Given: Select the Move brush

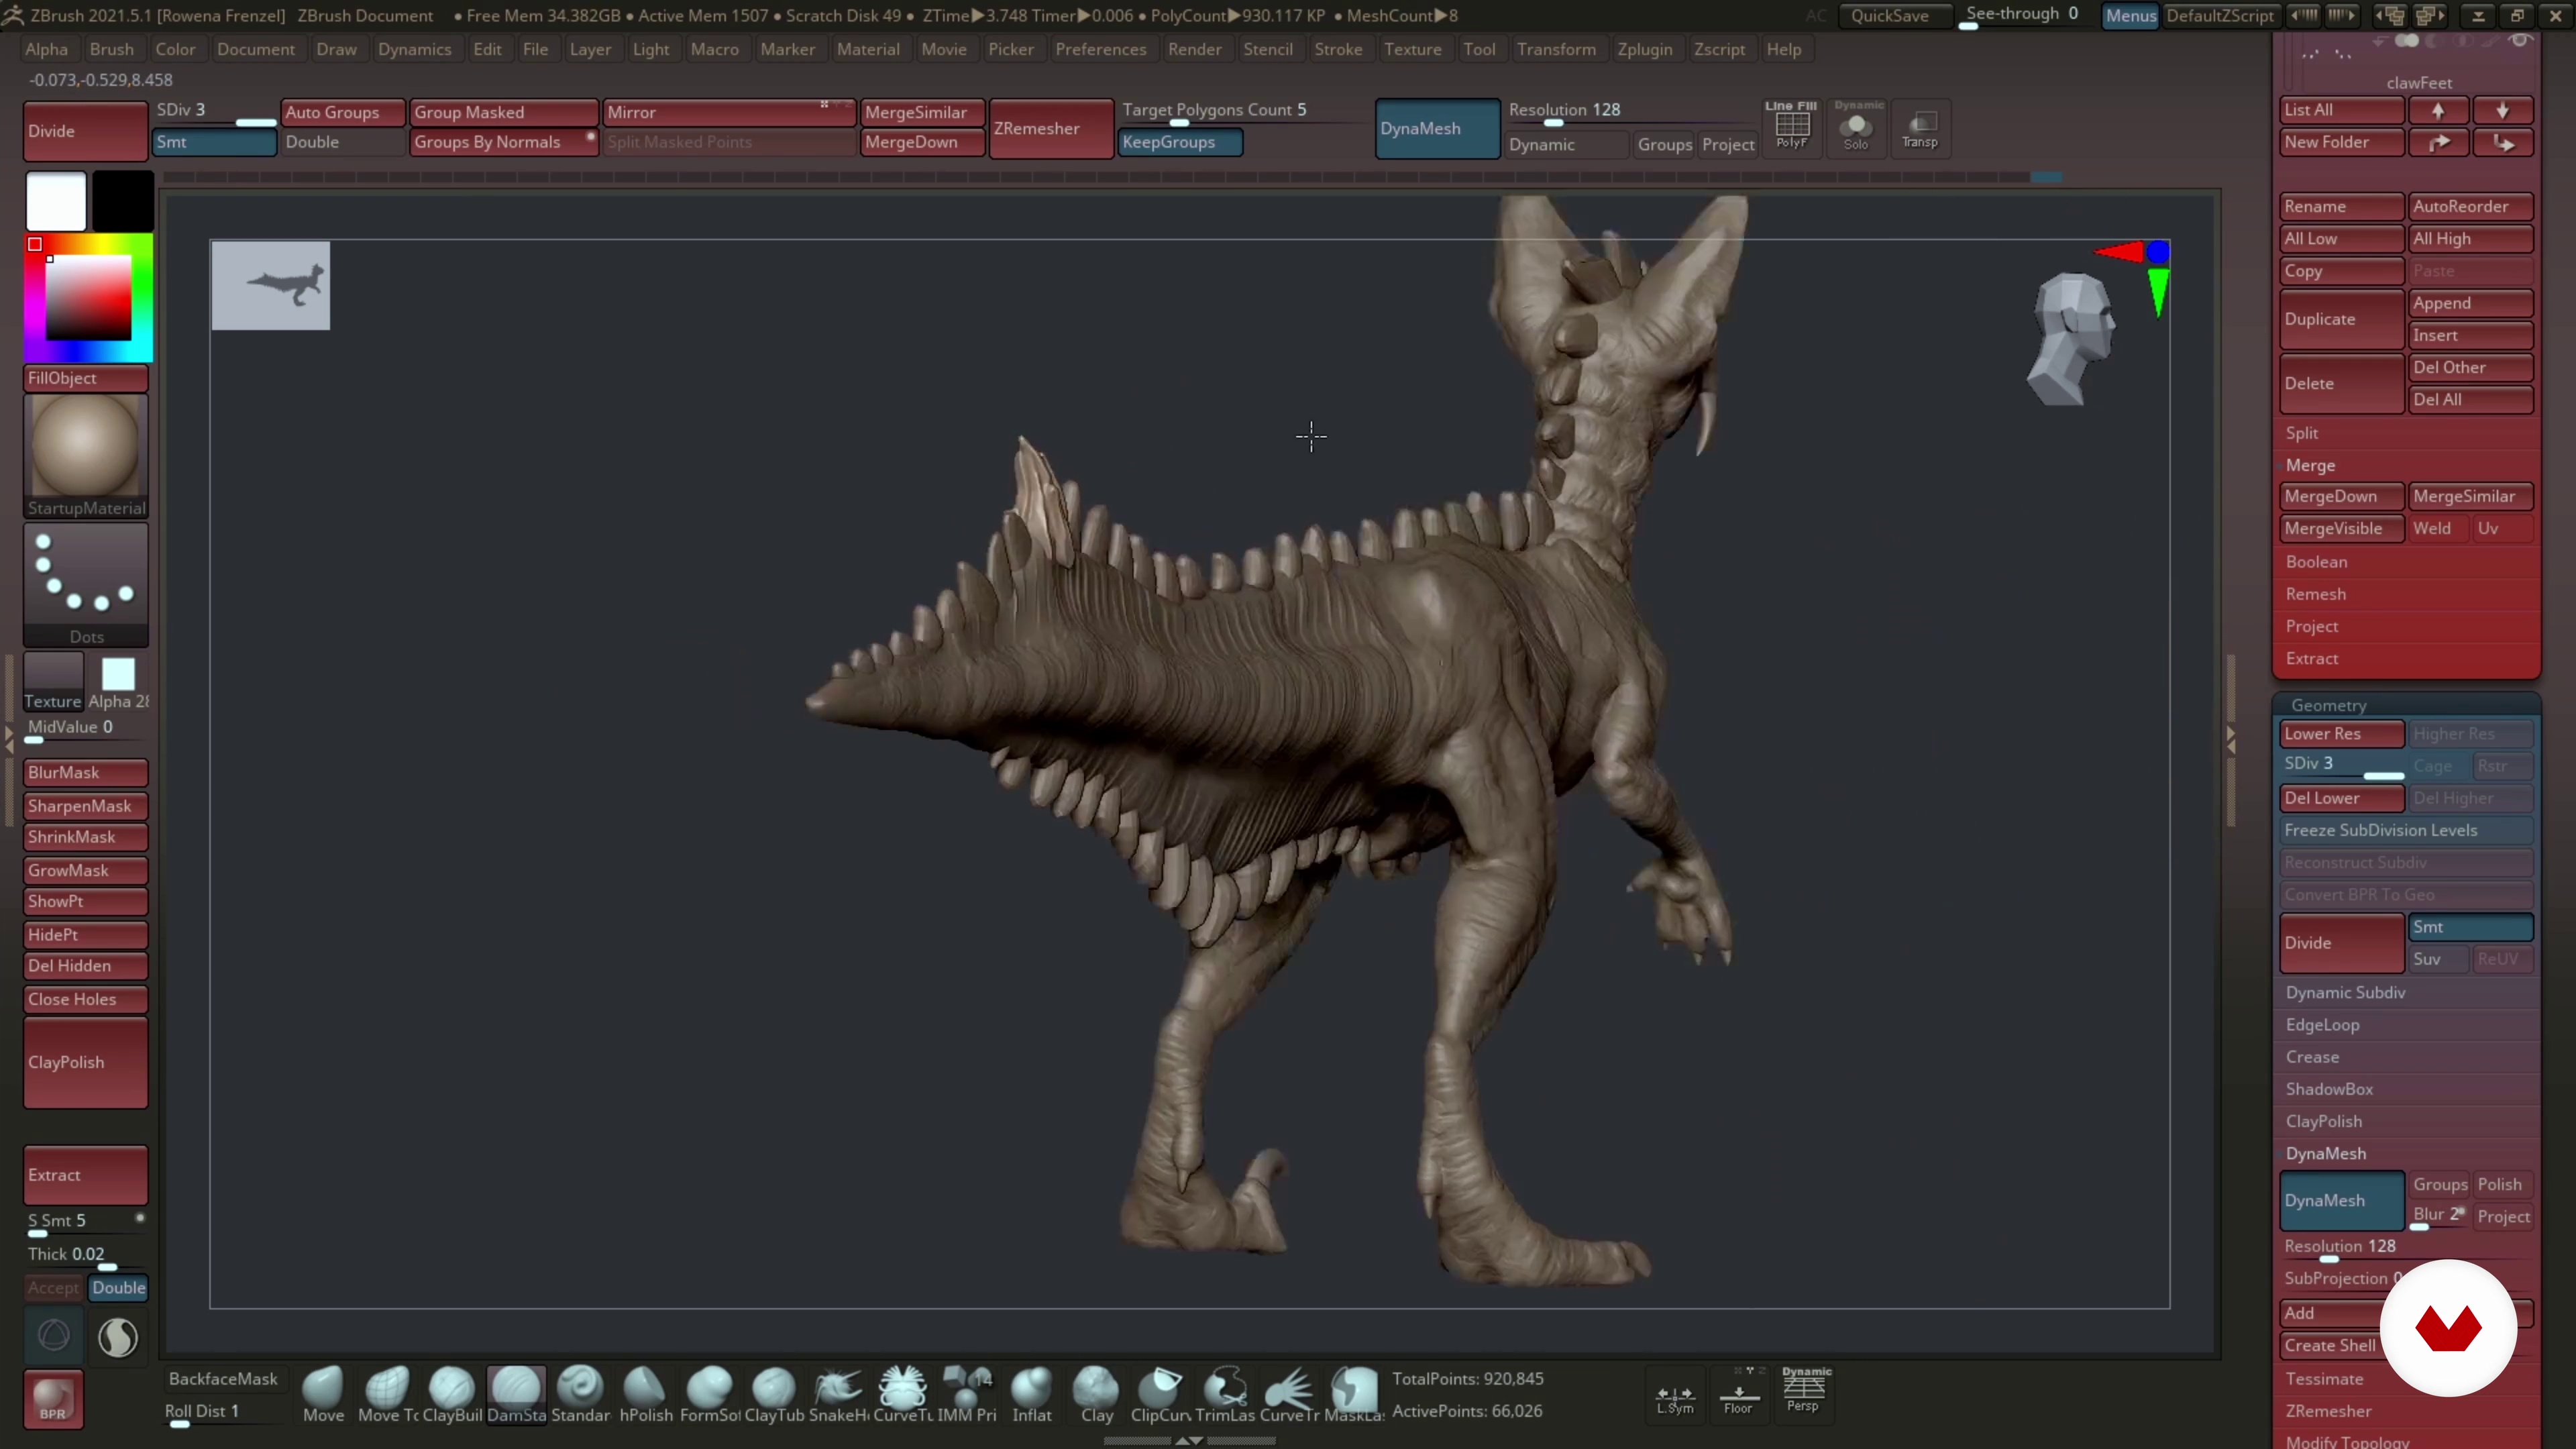Looking at the screenshot, I should (x=323, y=1394).
